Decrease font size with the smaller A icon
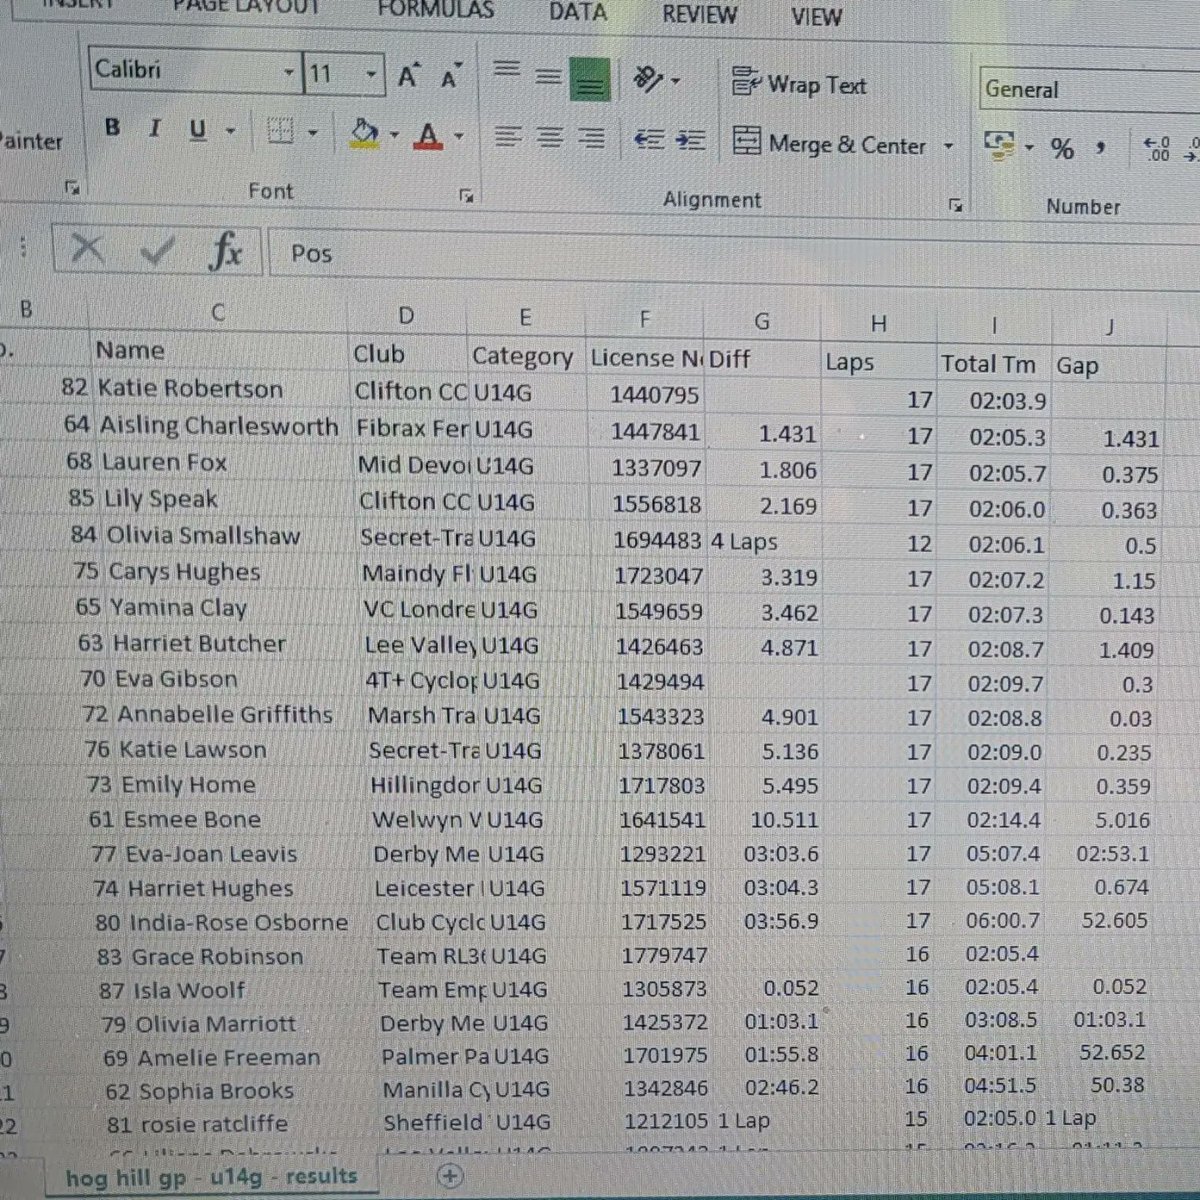The image size is (1200, 1200). 451,77
